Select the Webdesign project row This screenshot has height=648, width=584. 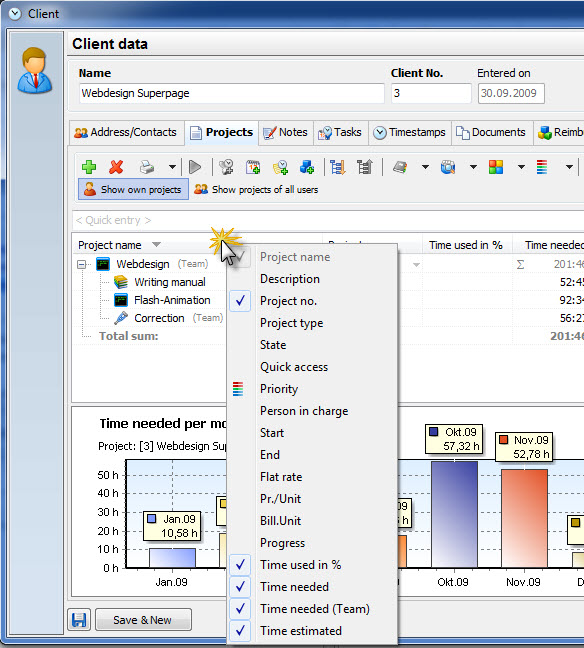coord(143,264)
